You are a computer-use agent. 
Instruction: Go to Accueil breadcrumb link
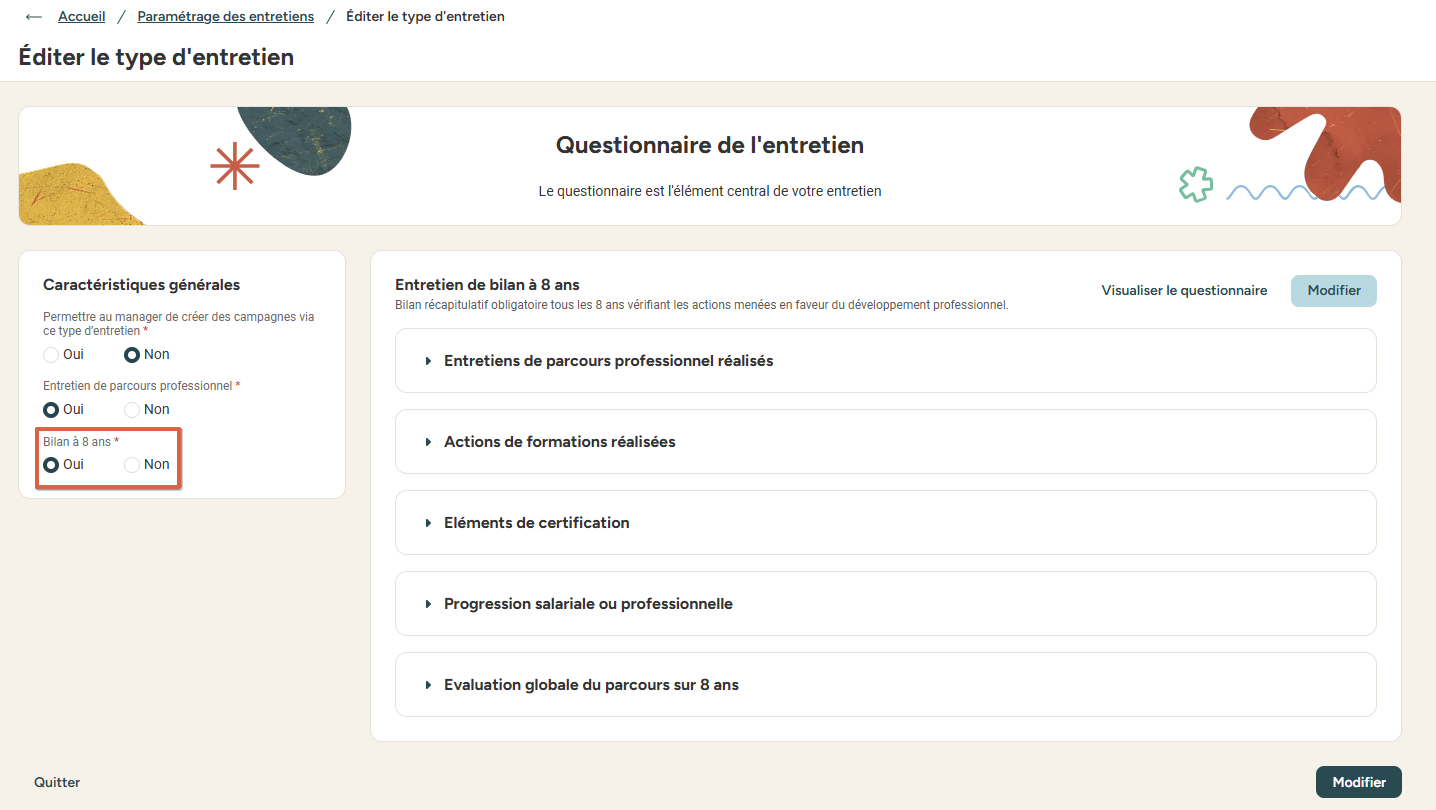point(82,17)
